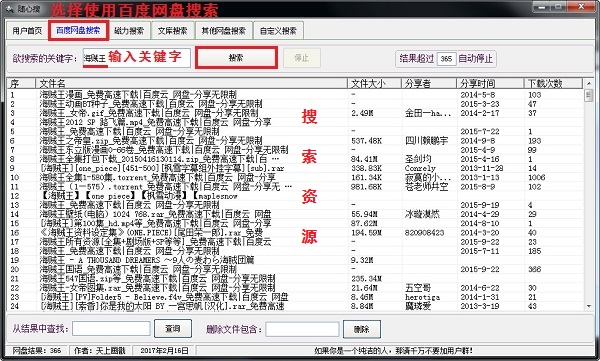Click sharer 四川赖晓宇 cell
600x361 pixels.
coord(426,140)
